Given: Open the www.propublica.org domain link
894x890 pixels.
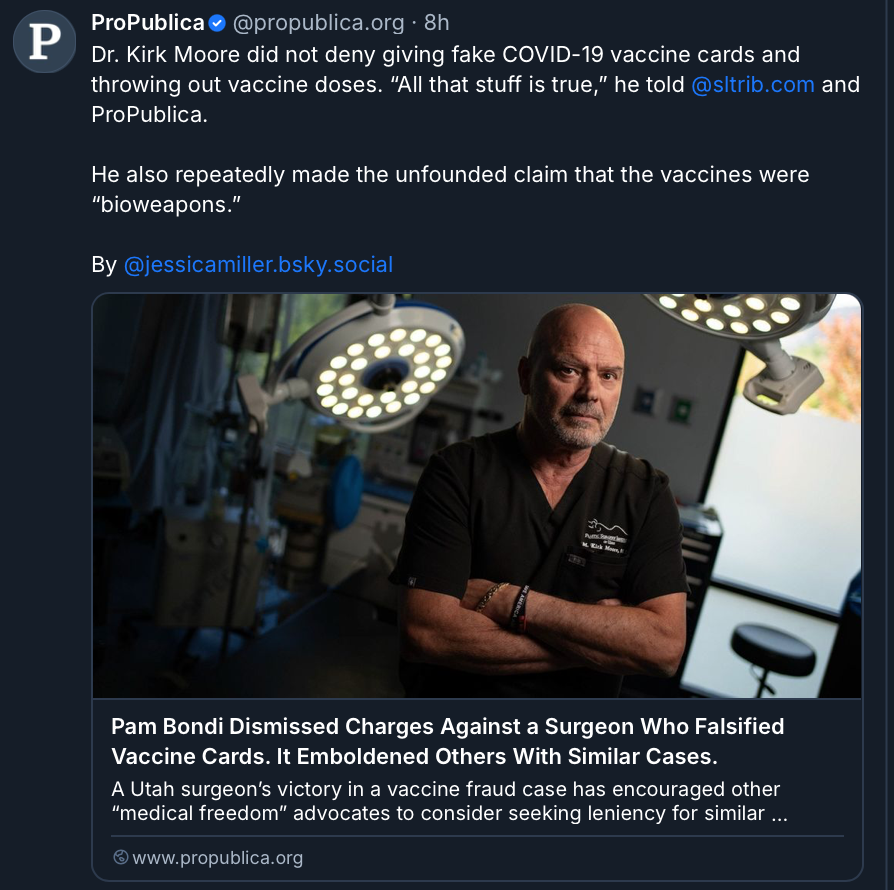Looking at the screenshot, I should (217, 858).
